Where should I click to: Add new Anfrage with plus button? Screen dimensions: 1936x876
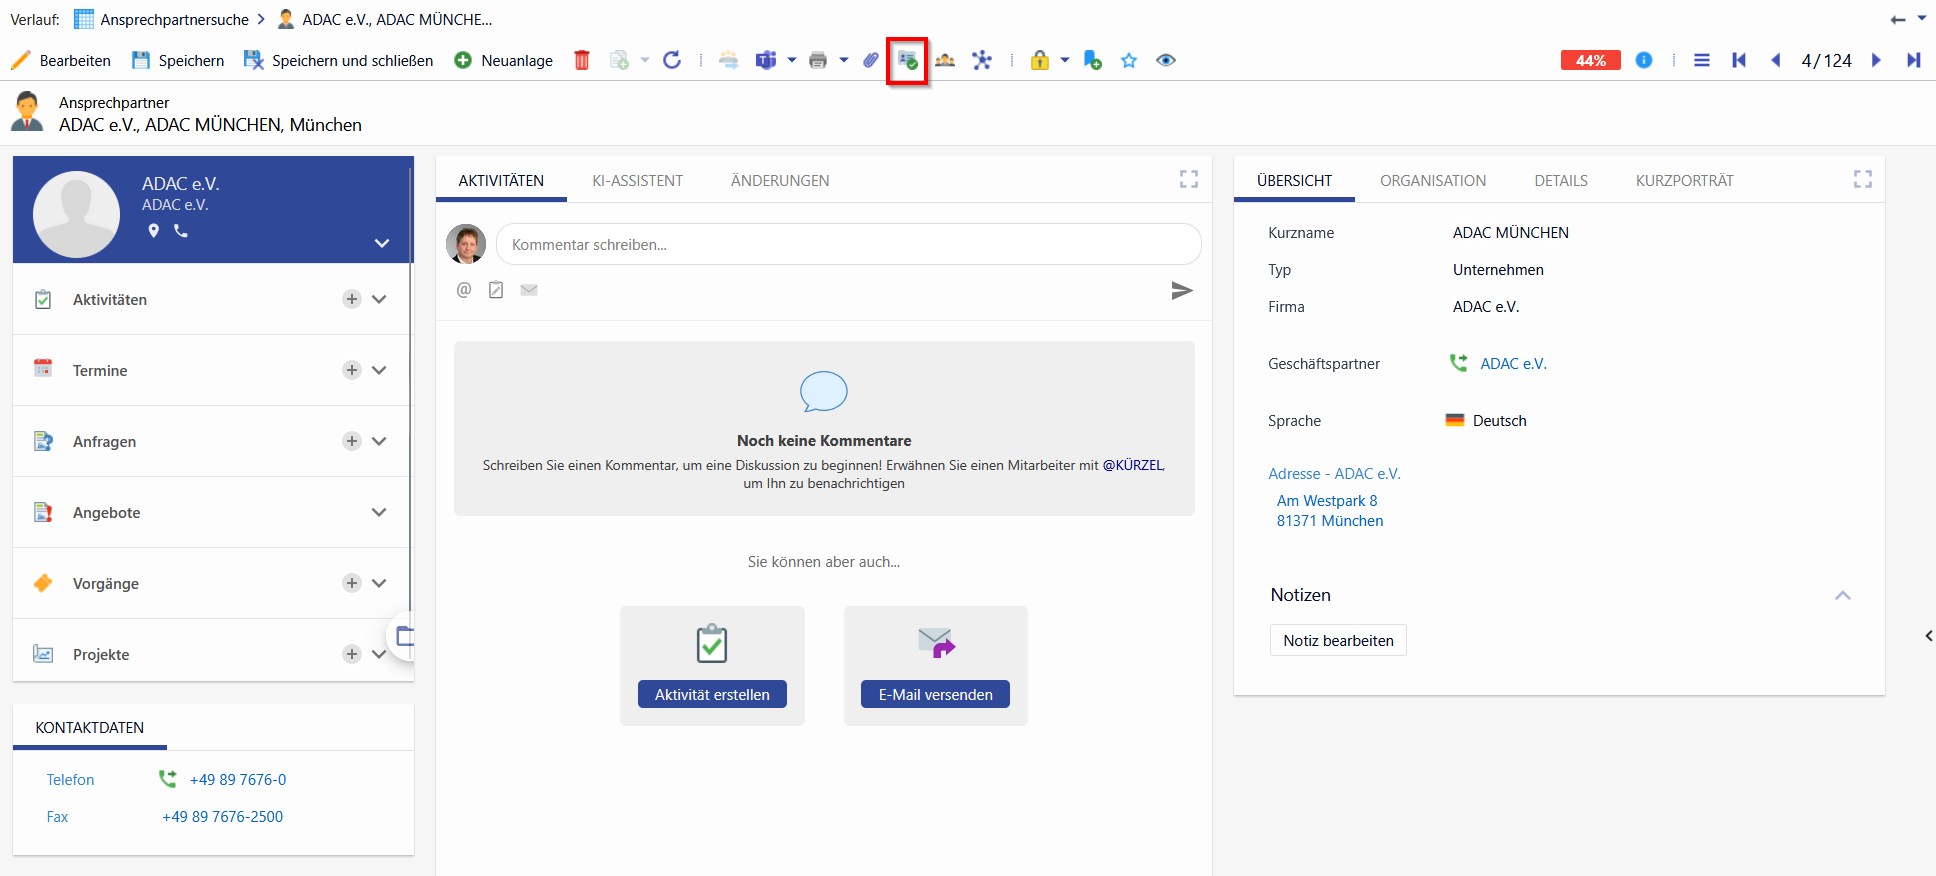click(x=352, y=441)
